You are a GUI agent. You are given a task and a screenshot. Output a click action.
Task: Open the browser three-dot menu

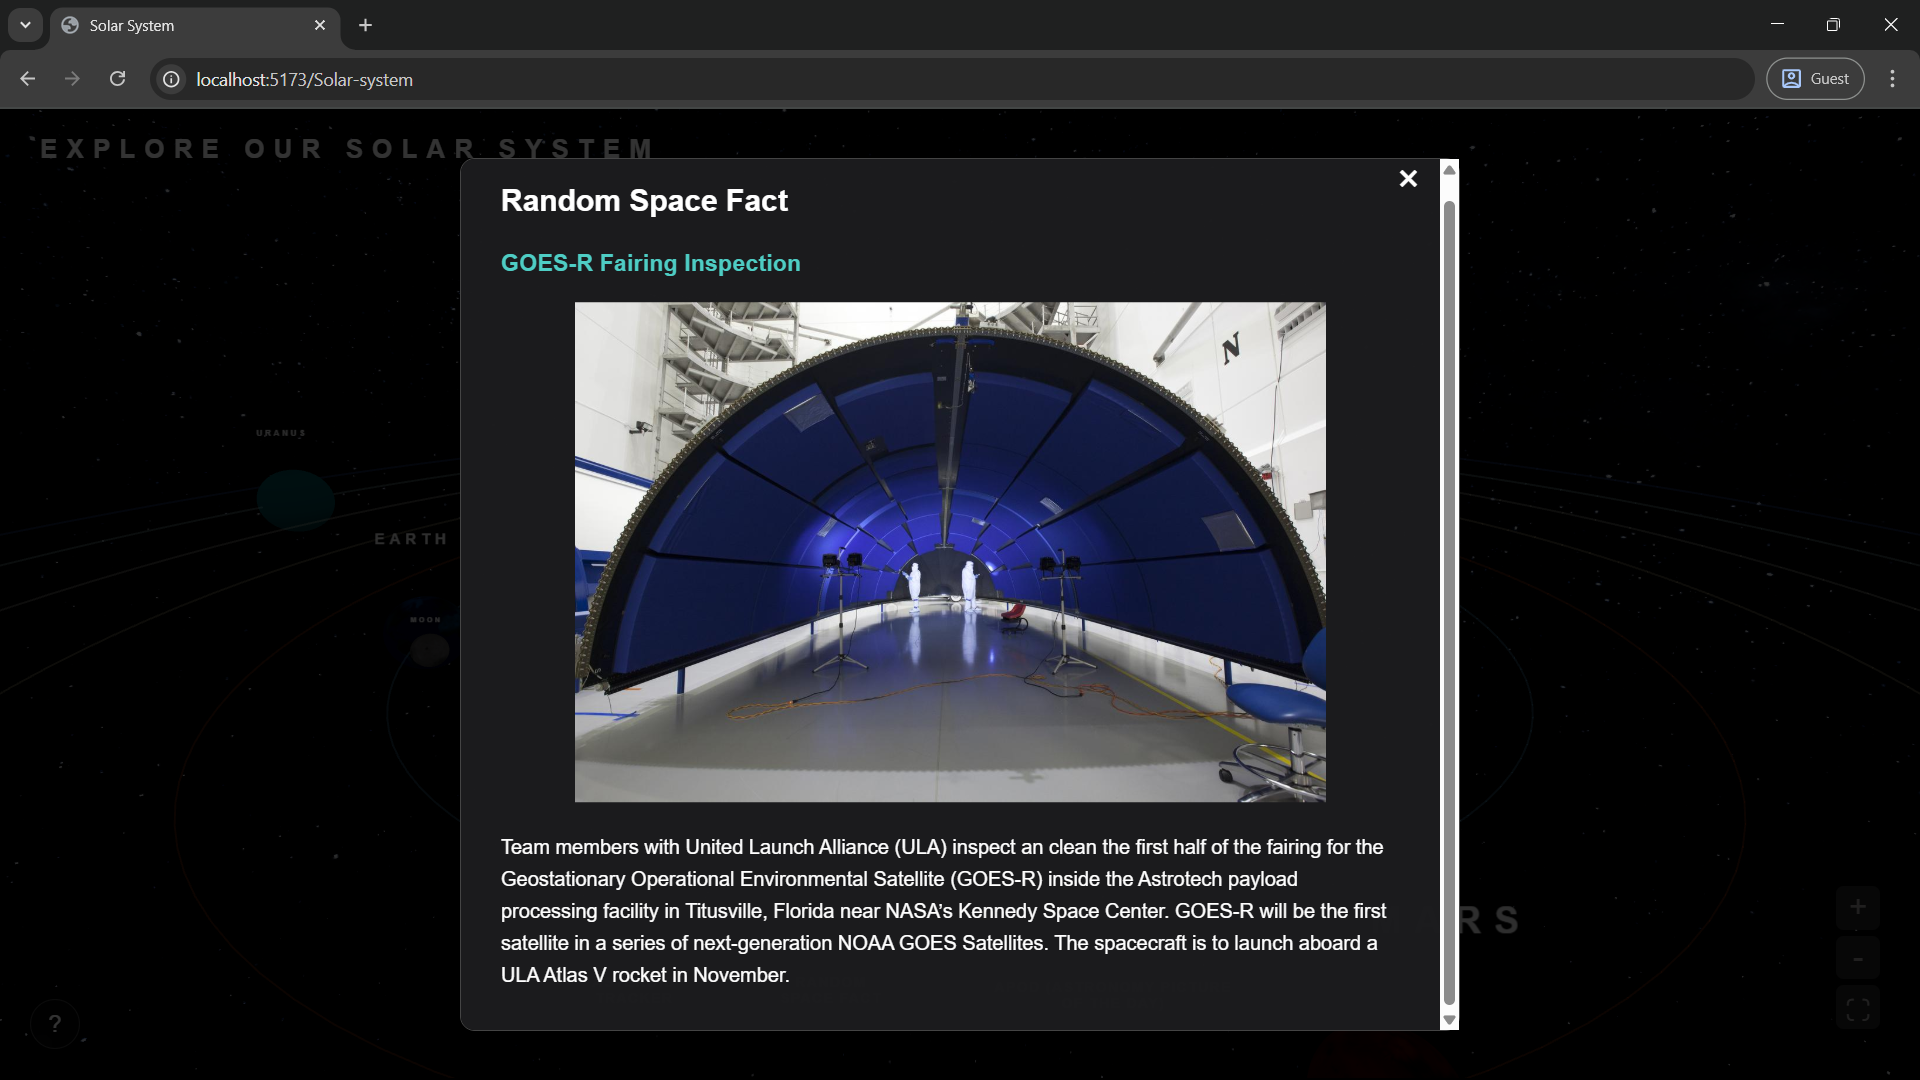[1892, 79]
